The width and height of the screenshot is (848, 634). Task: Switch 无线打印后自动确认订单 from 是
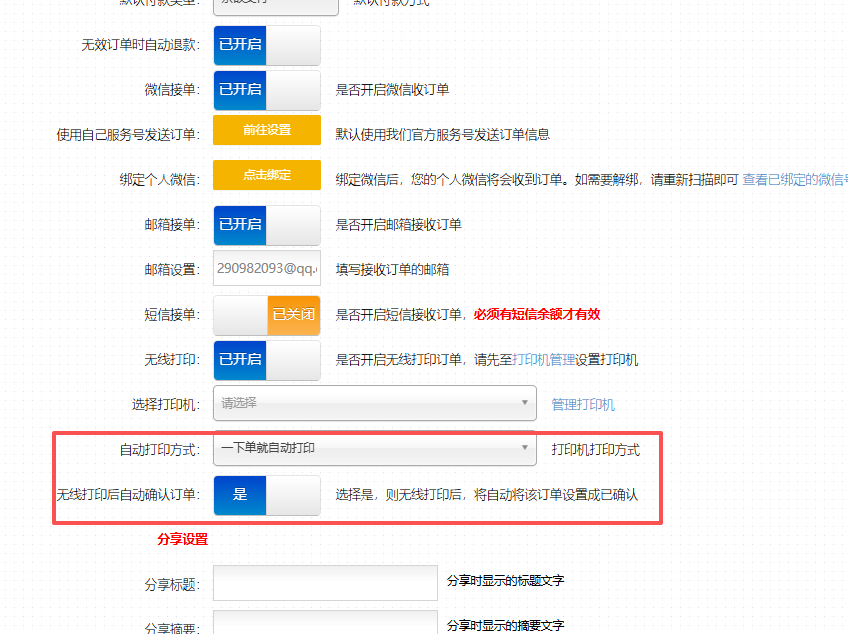coord(267,495)
